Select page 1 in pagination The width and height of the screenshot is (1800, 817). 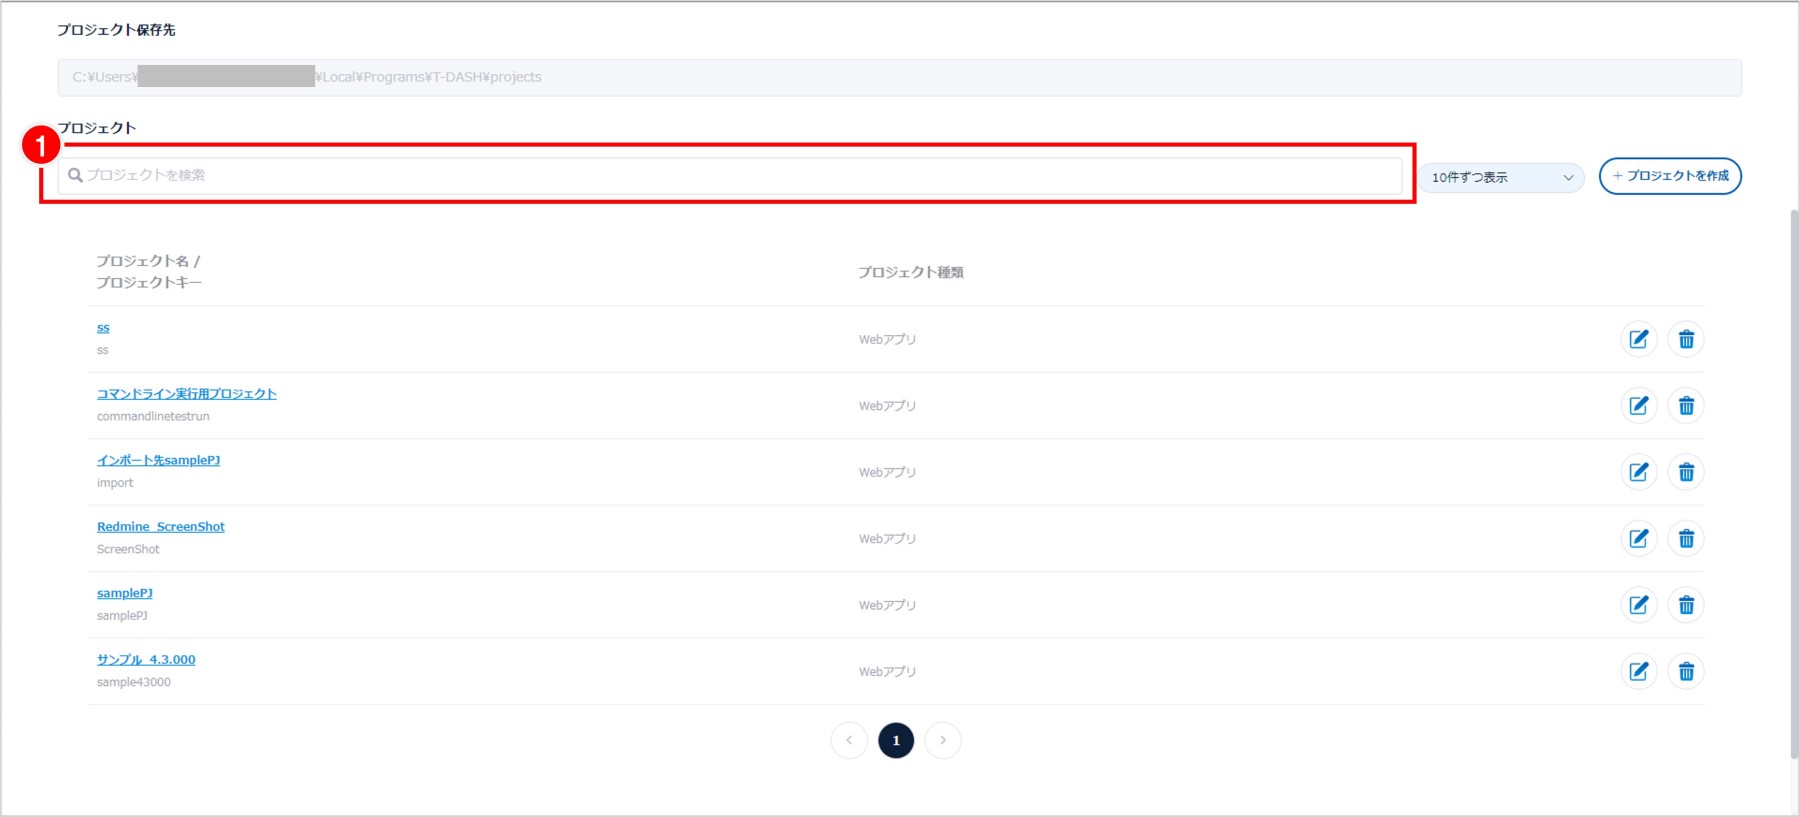tap(896, 740)
